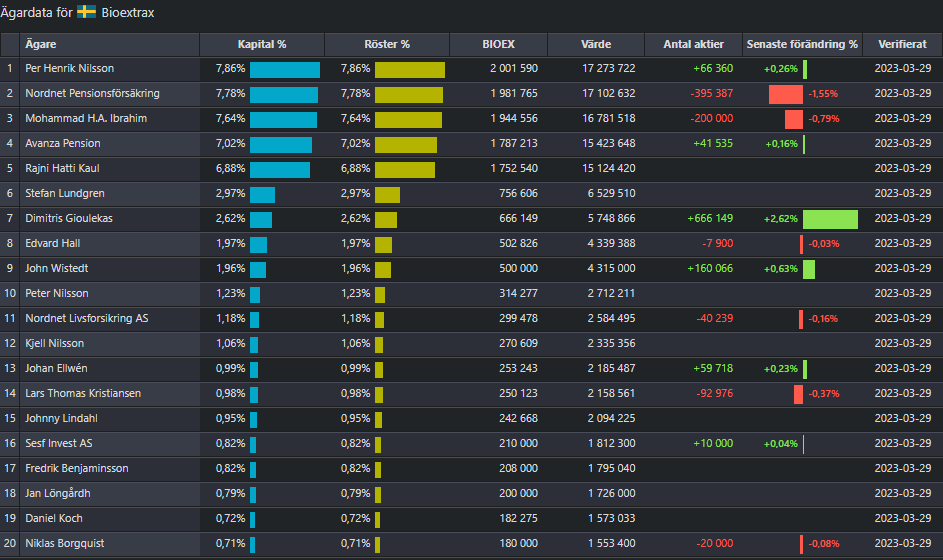The image size is (943, 560).
Task: Click the value 15 124 420
Action: coord(609,168)
